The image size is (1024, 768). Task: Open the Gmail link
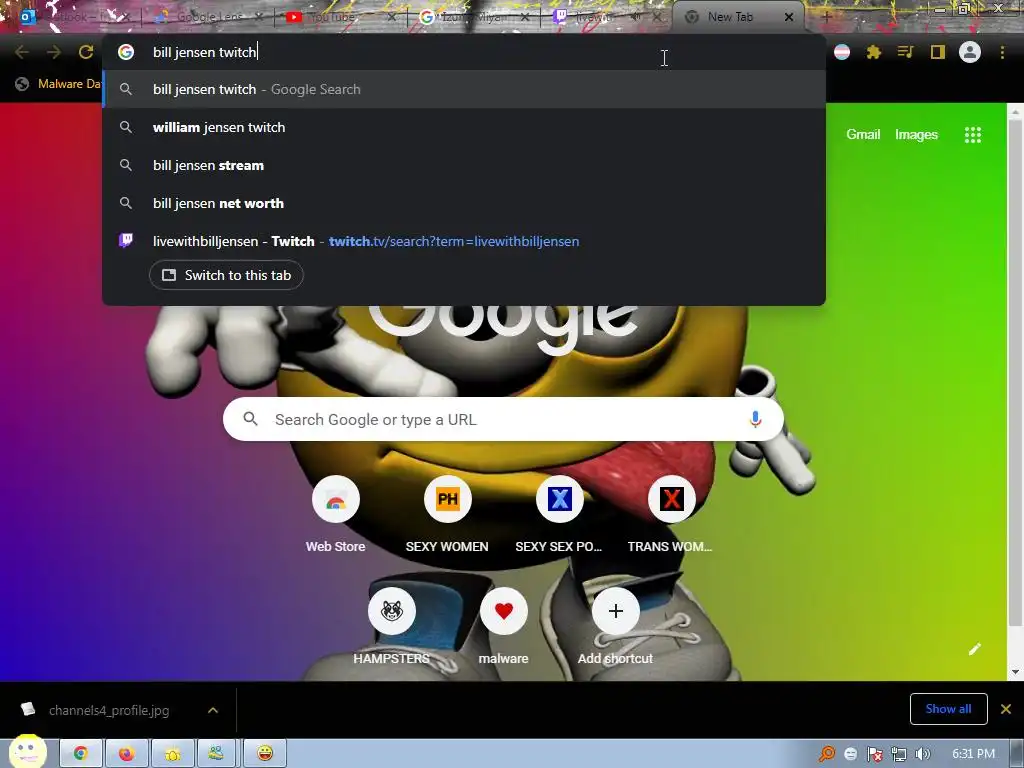click(x=863, y=135)
